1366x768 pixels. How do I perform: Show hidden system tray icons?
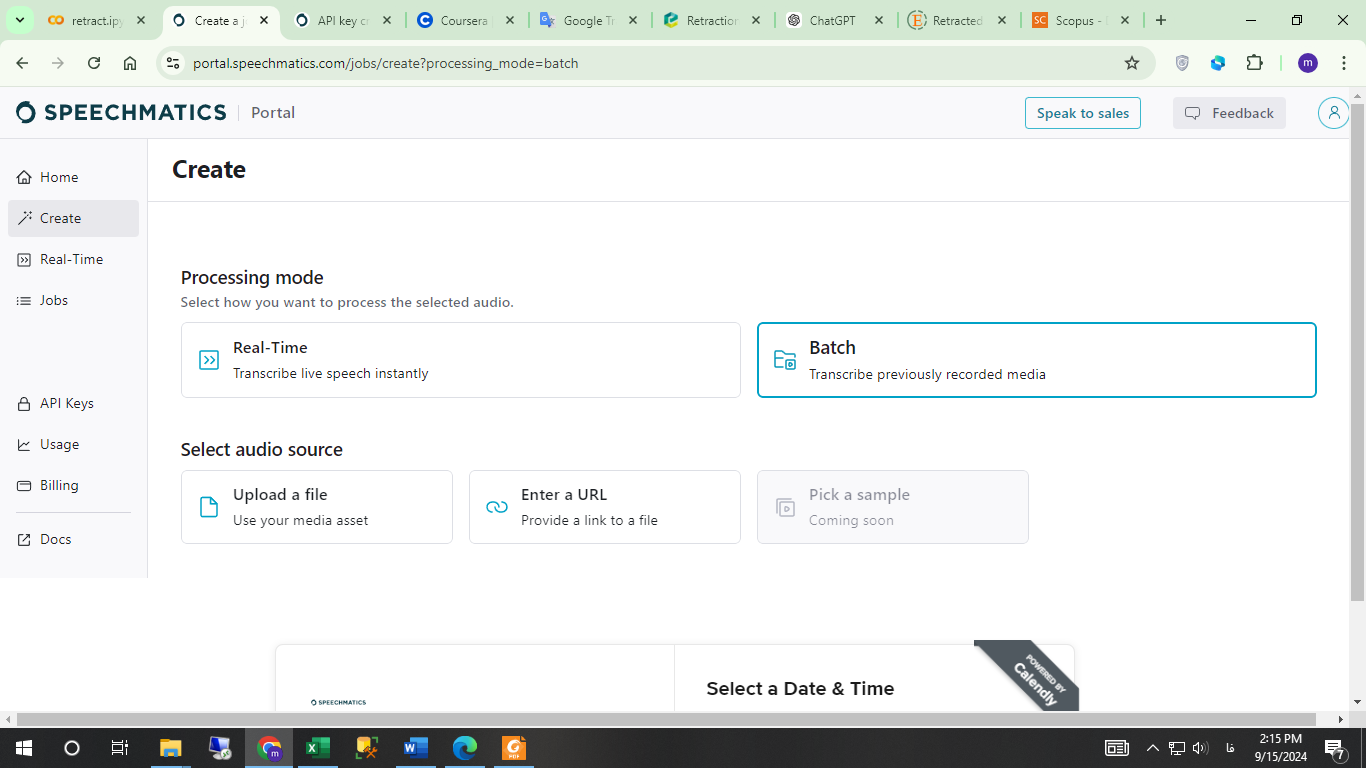1152,748
